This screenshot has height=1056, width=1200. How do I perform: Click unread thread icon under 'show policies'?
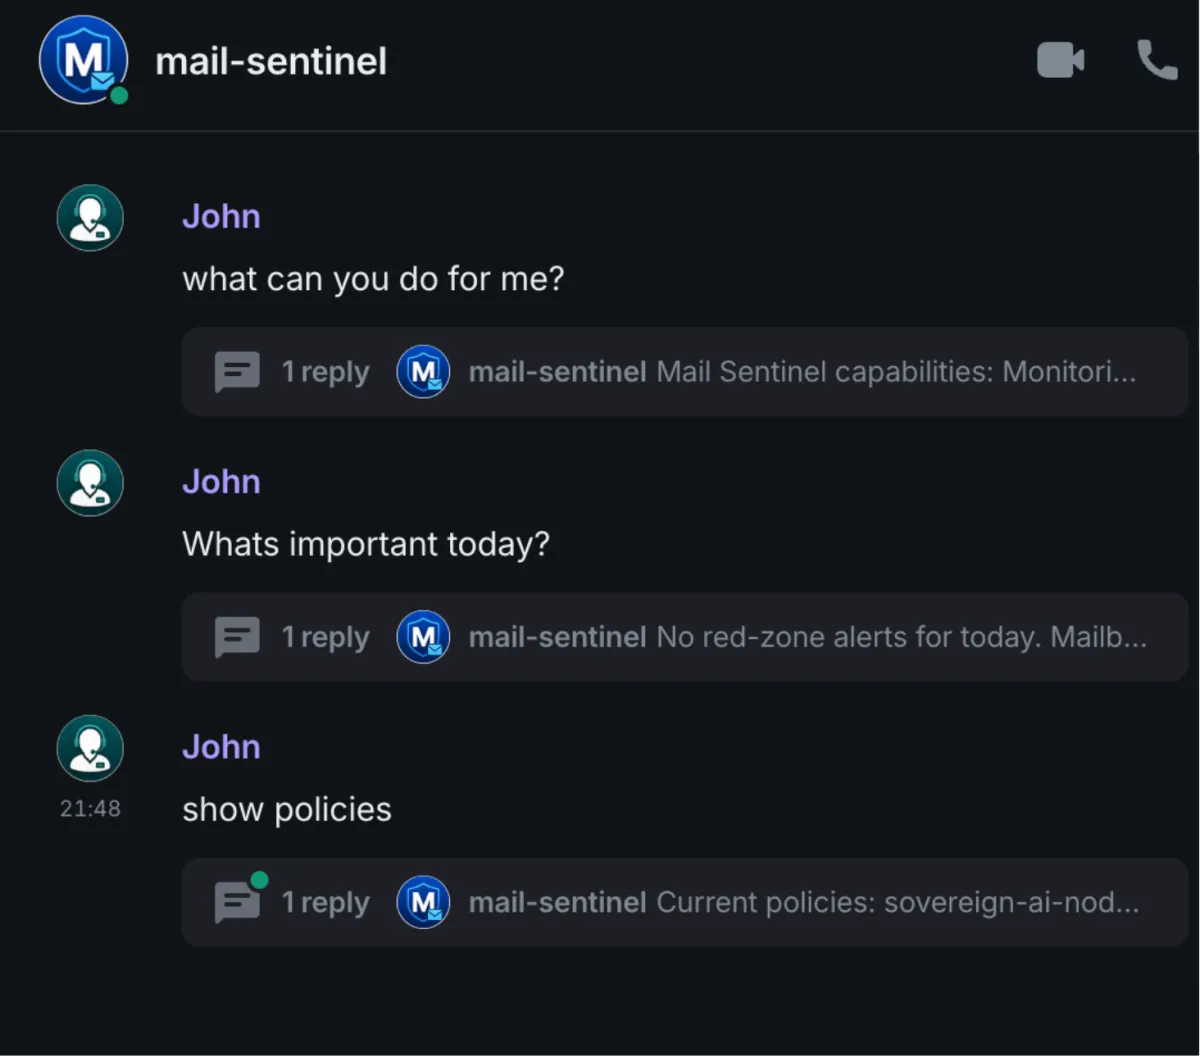[237, 902]
